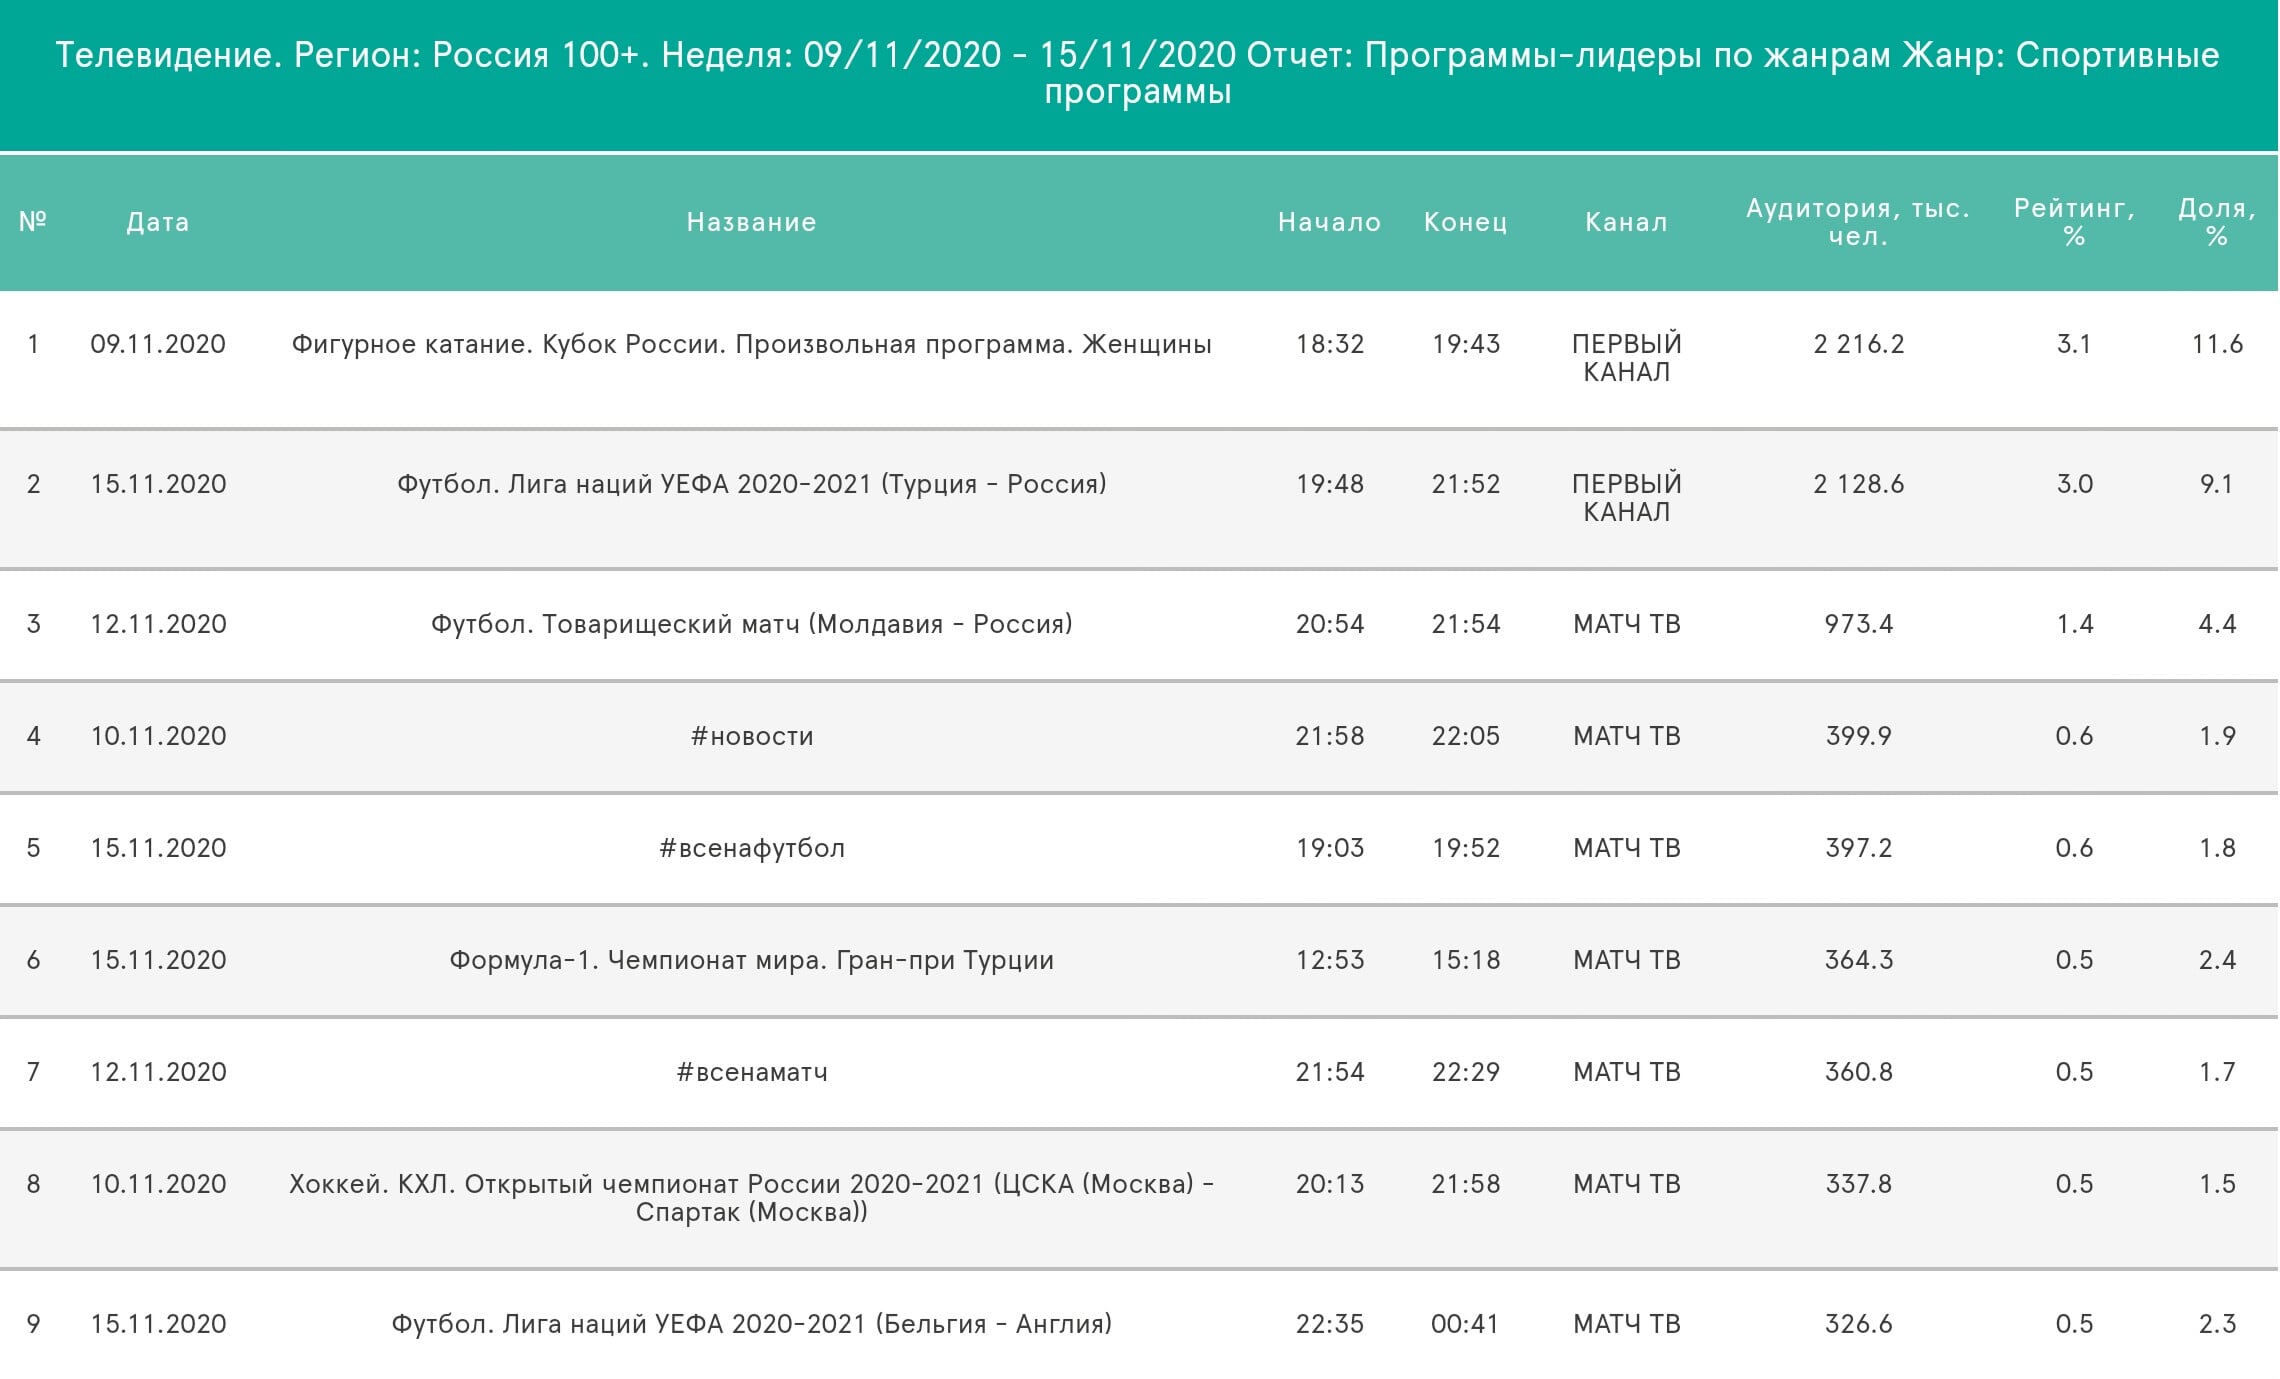This screenshot has height=1379, width=2280.
Task: Select the Доля, % column header
Action: point(2217,222)
